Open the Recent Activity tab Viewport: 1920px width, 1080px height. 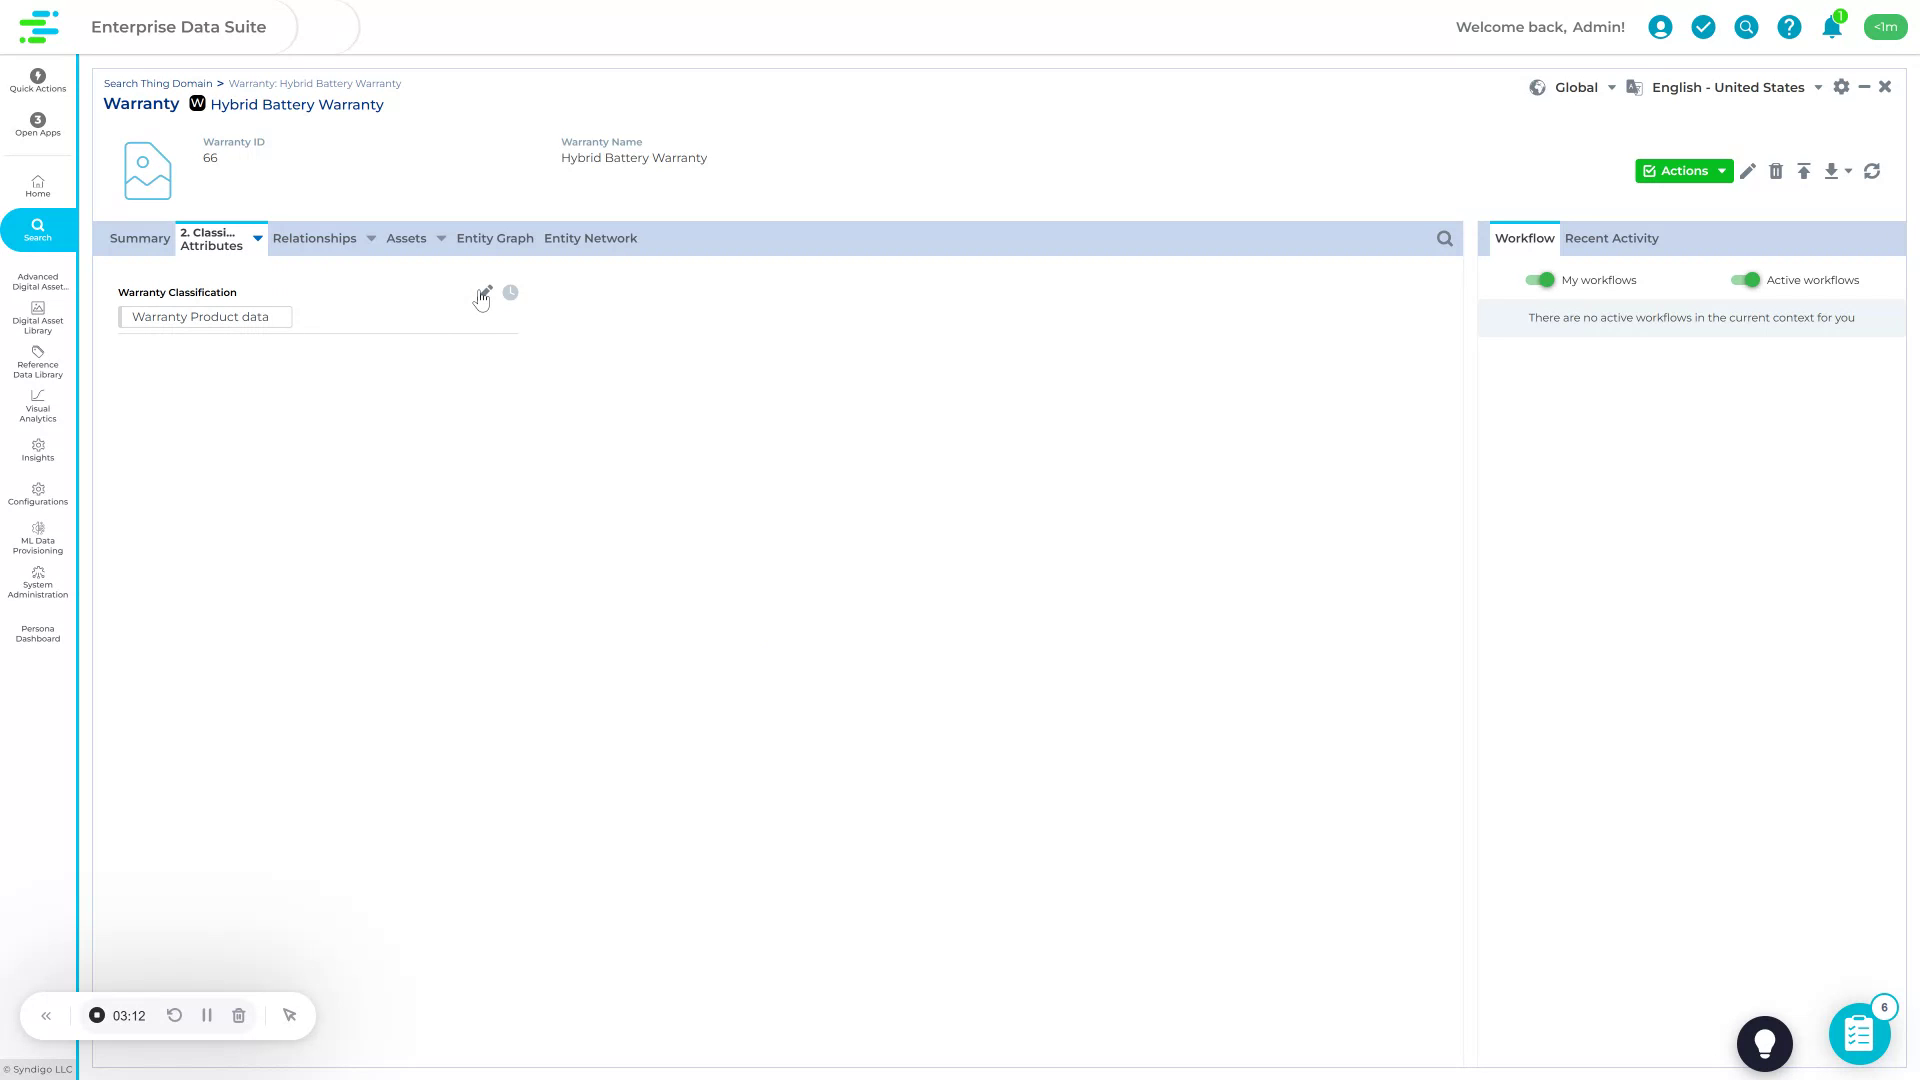1611,238
